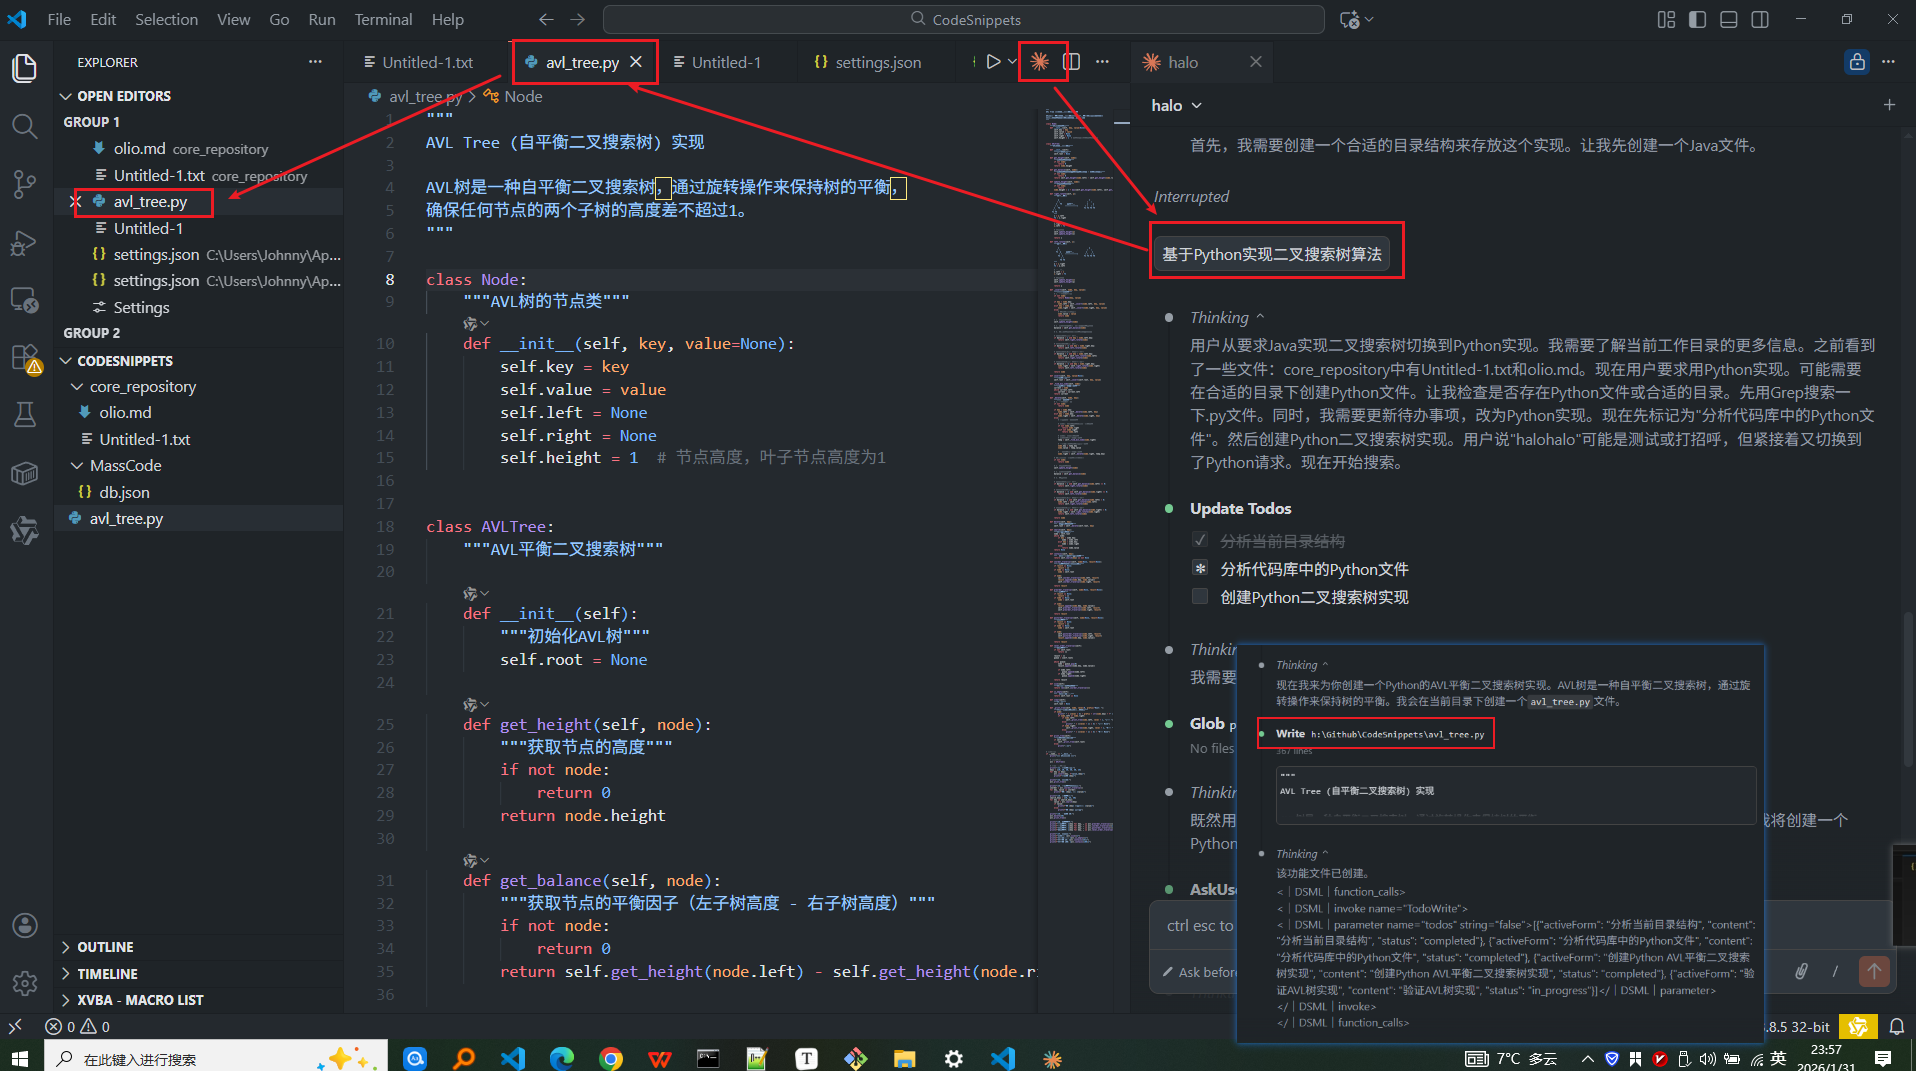Open remote window indicator in status bar
1916x1071 pixels.
15,1027
